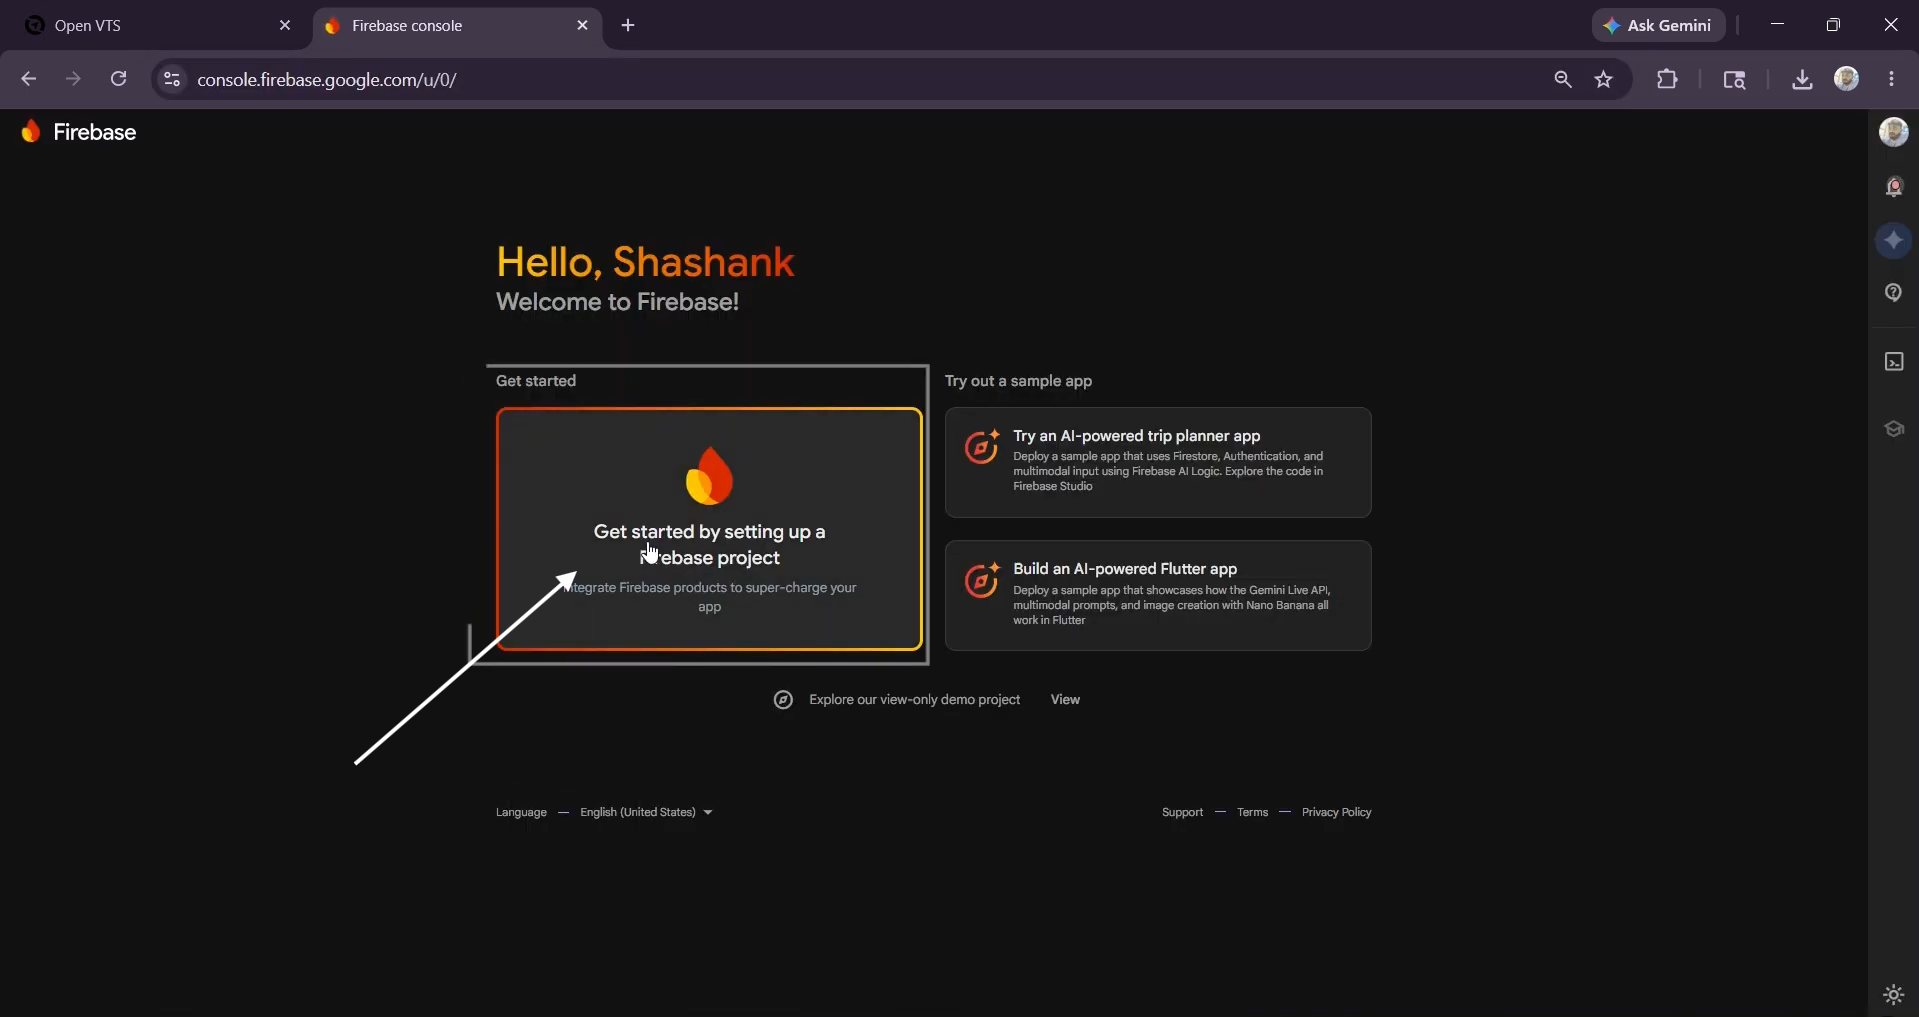Open Gemini in Firebase sparkle icon
This screenshot has height=1017, width=1919.
[x=1894, y=240]
